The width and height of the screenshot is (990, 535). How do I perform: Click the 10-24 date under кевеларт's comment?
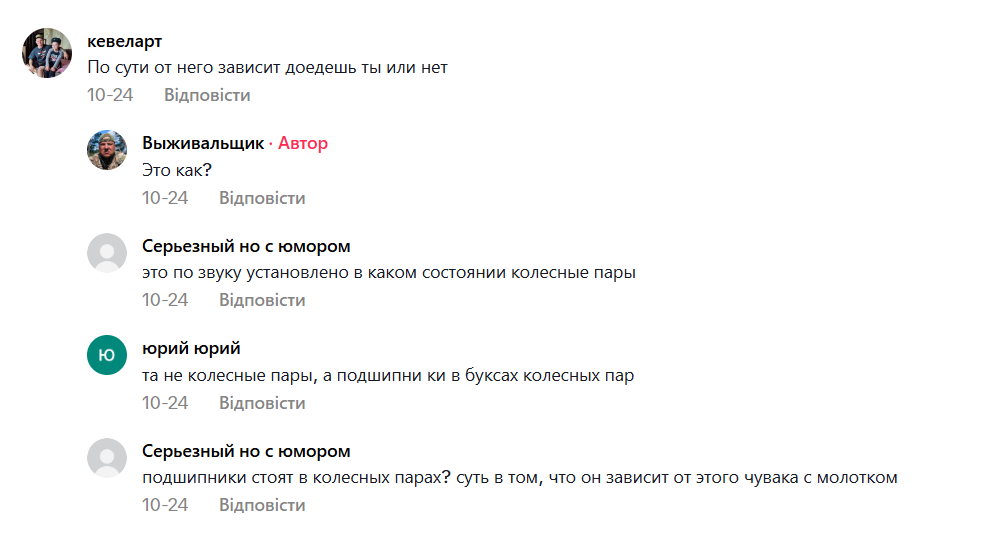tap(110, 95)
